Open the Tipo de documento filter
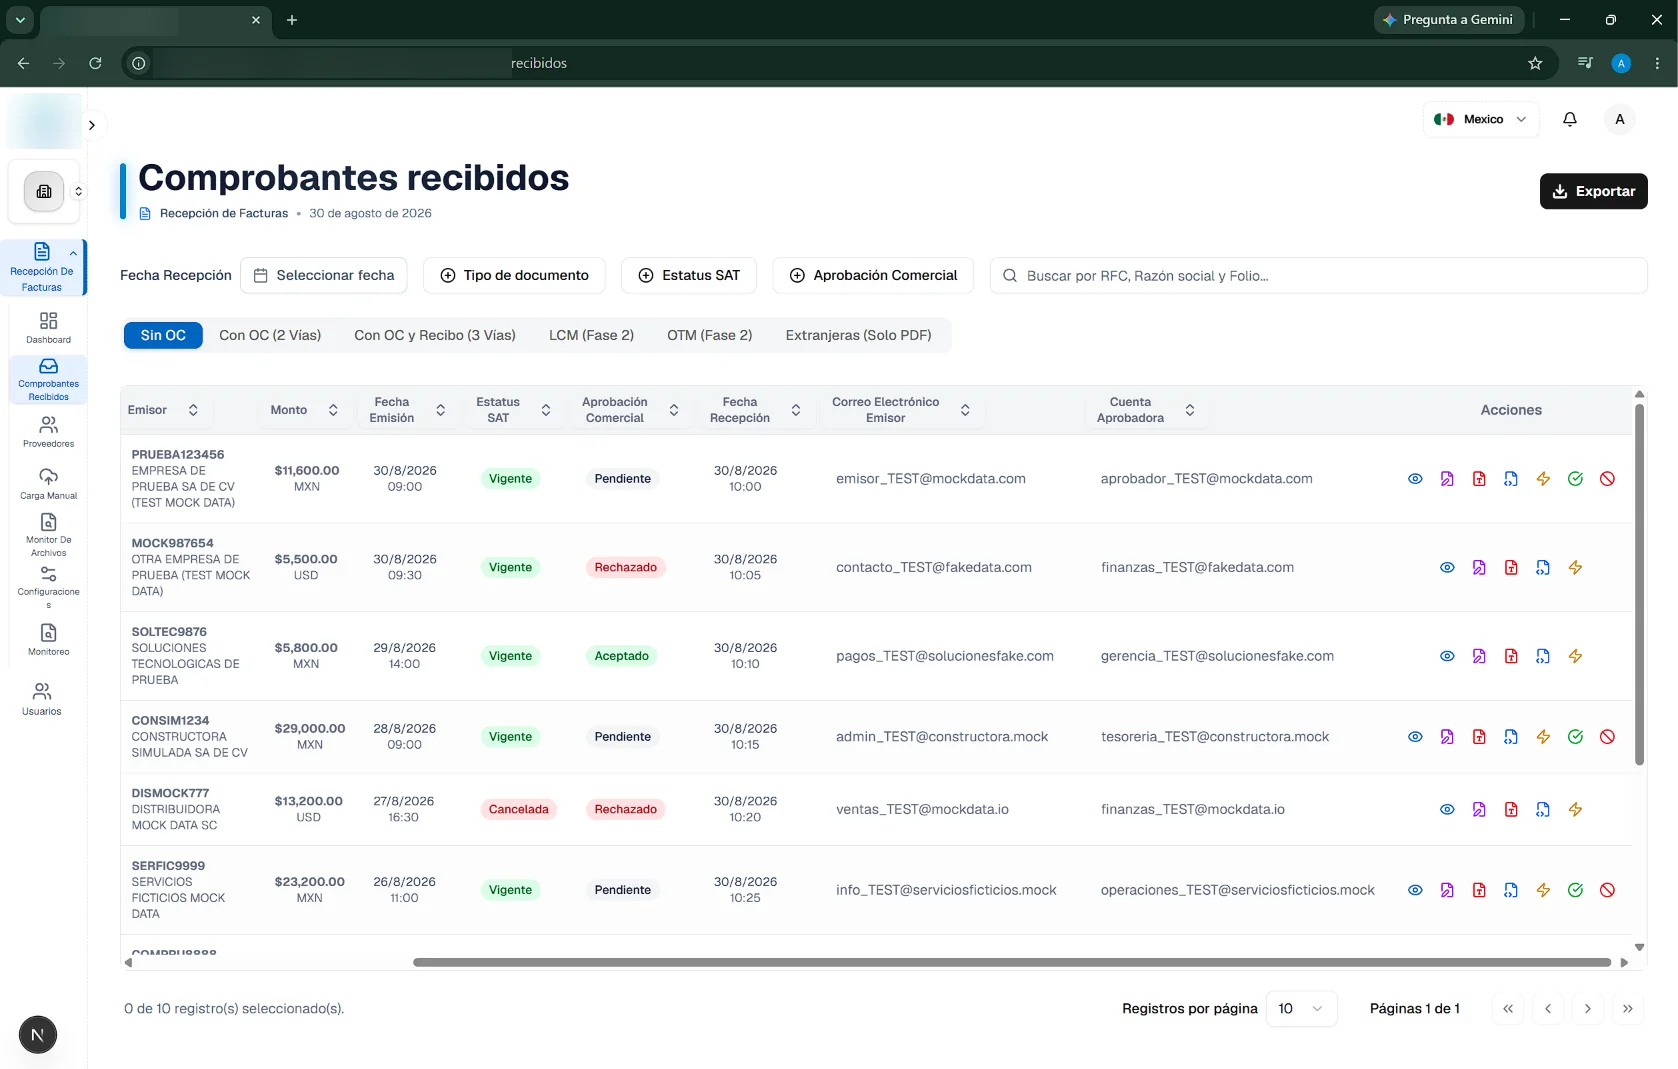 point(514,276)
